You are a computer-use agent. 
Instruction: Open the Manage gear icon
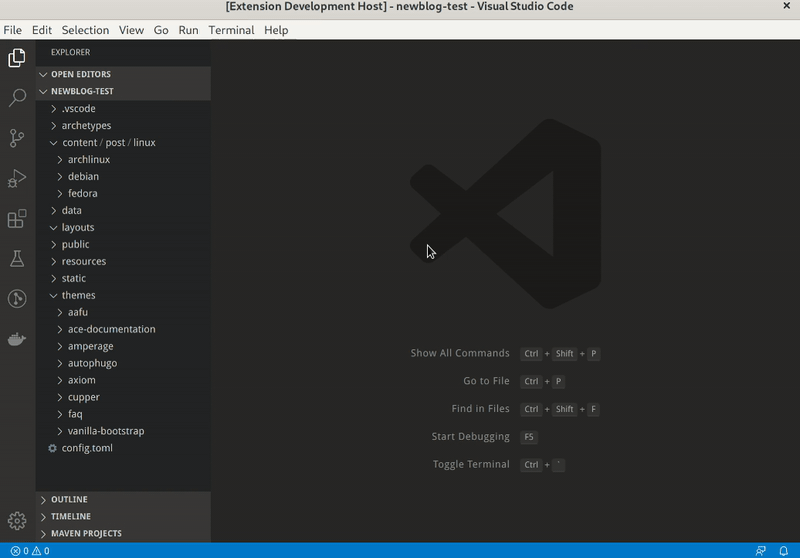17,521
